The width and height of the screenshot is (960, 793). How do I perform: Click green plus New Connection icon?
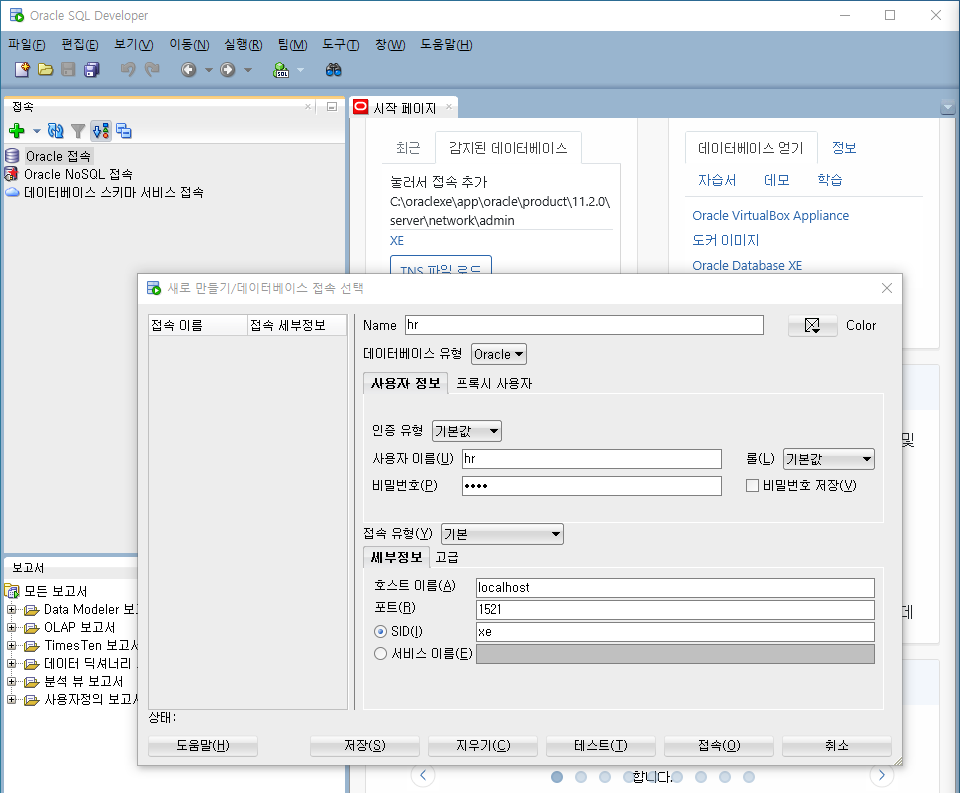point(17,130)
